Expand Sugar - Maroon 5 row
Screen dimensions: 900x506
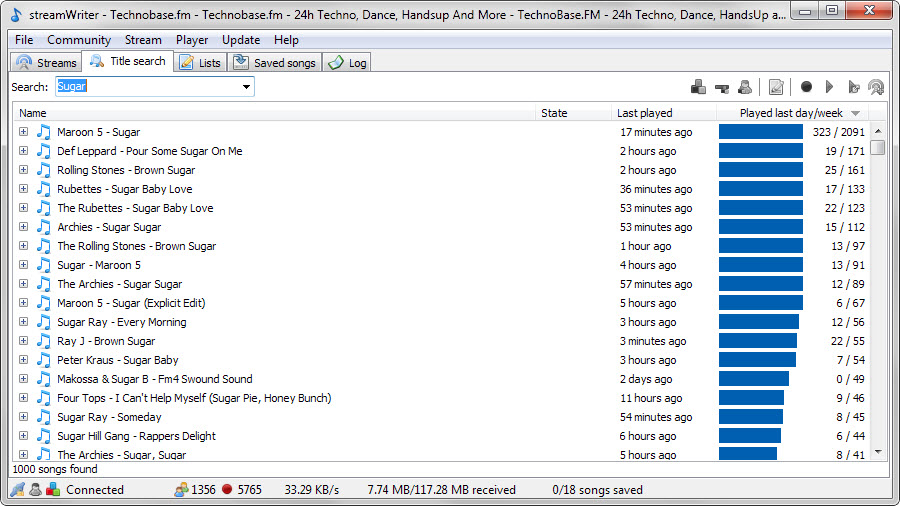[x=23, y=264]
